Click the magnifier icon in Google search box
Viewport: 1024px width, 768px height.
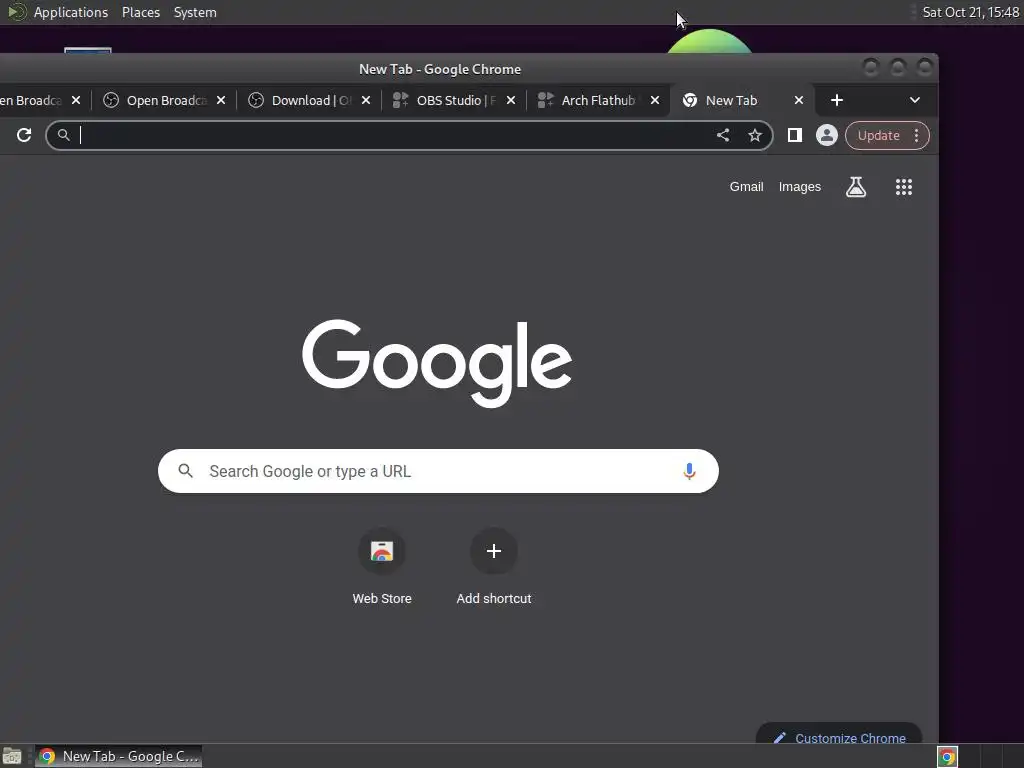[185, 471]
